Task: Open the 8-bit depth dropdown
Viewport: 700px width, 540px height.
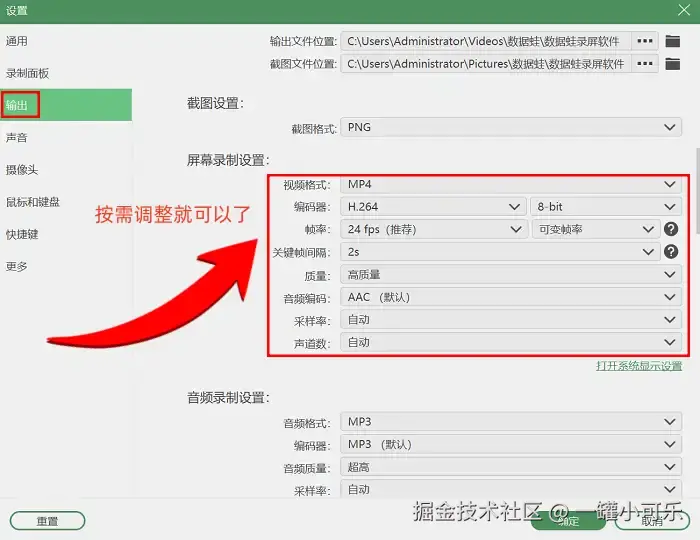Action: pyautogui.click(x=606, y=207)
